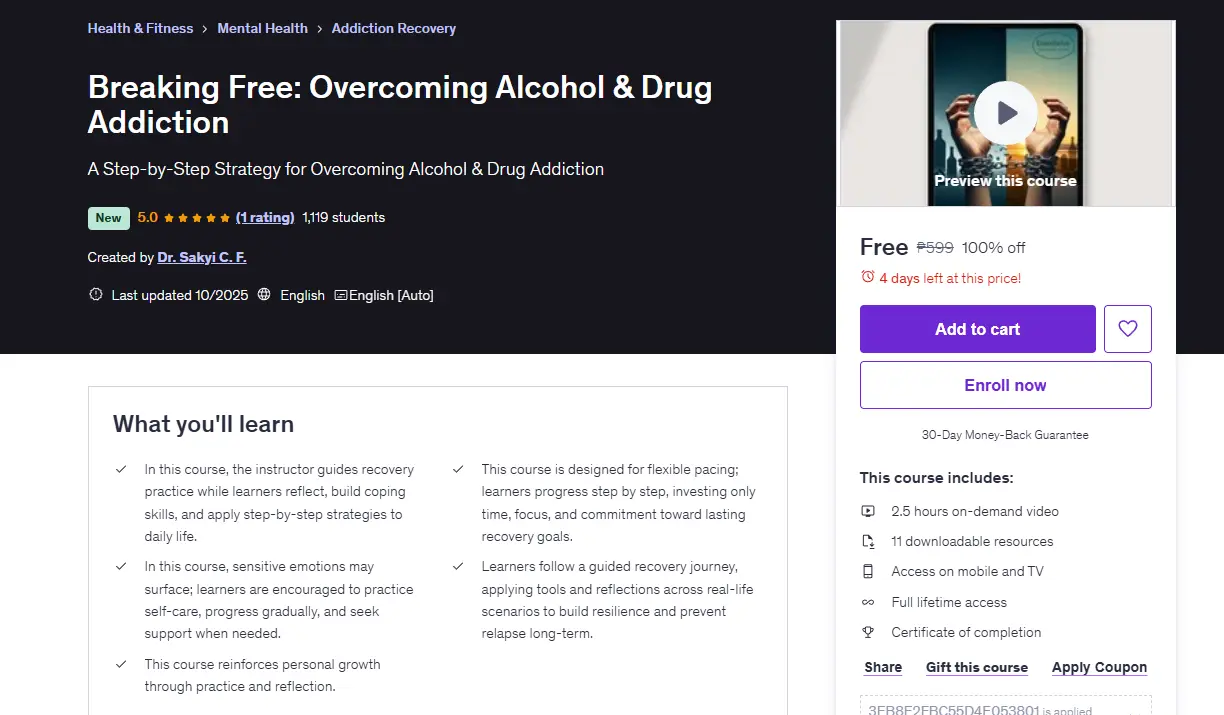This screenshot has height=715, width=1224.
Task: Click the mobile access icon
Action: [868, 571]
